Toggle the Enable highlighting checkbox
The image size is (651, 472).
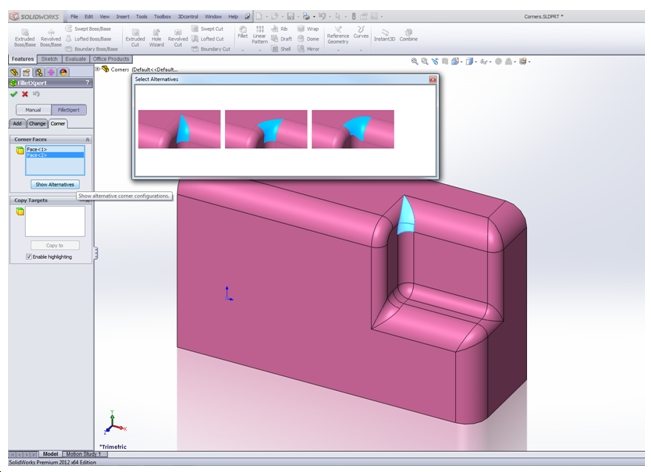(29, 257)
